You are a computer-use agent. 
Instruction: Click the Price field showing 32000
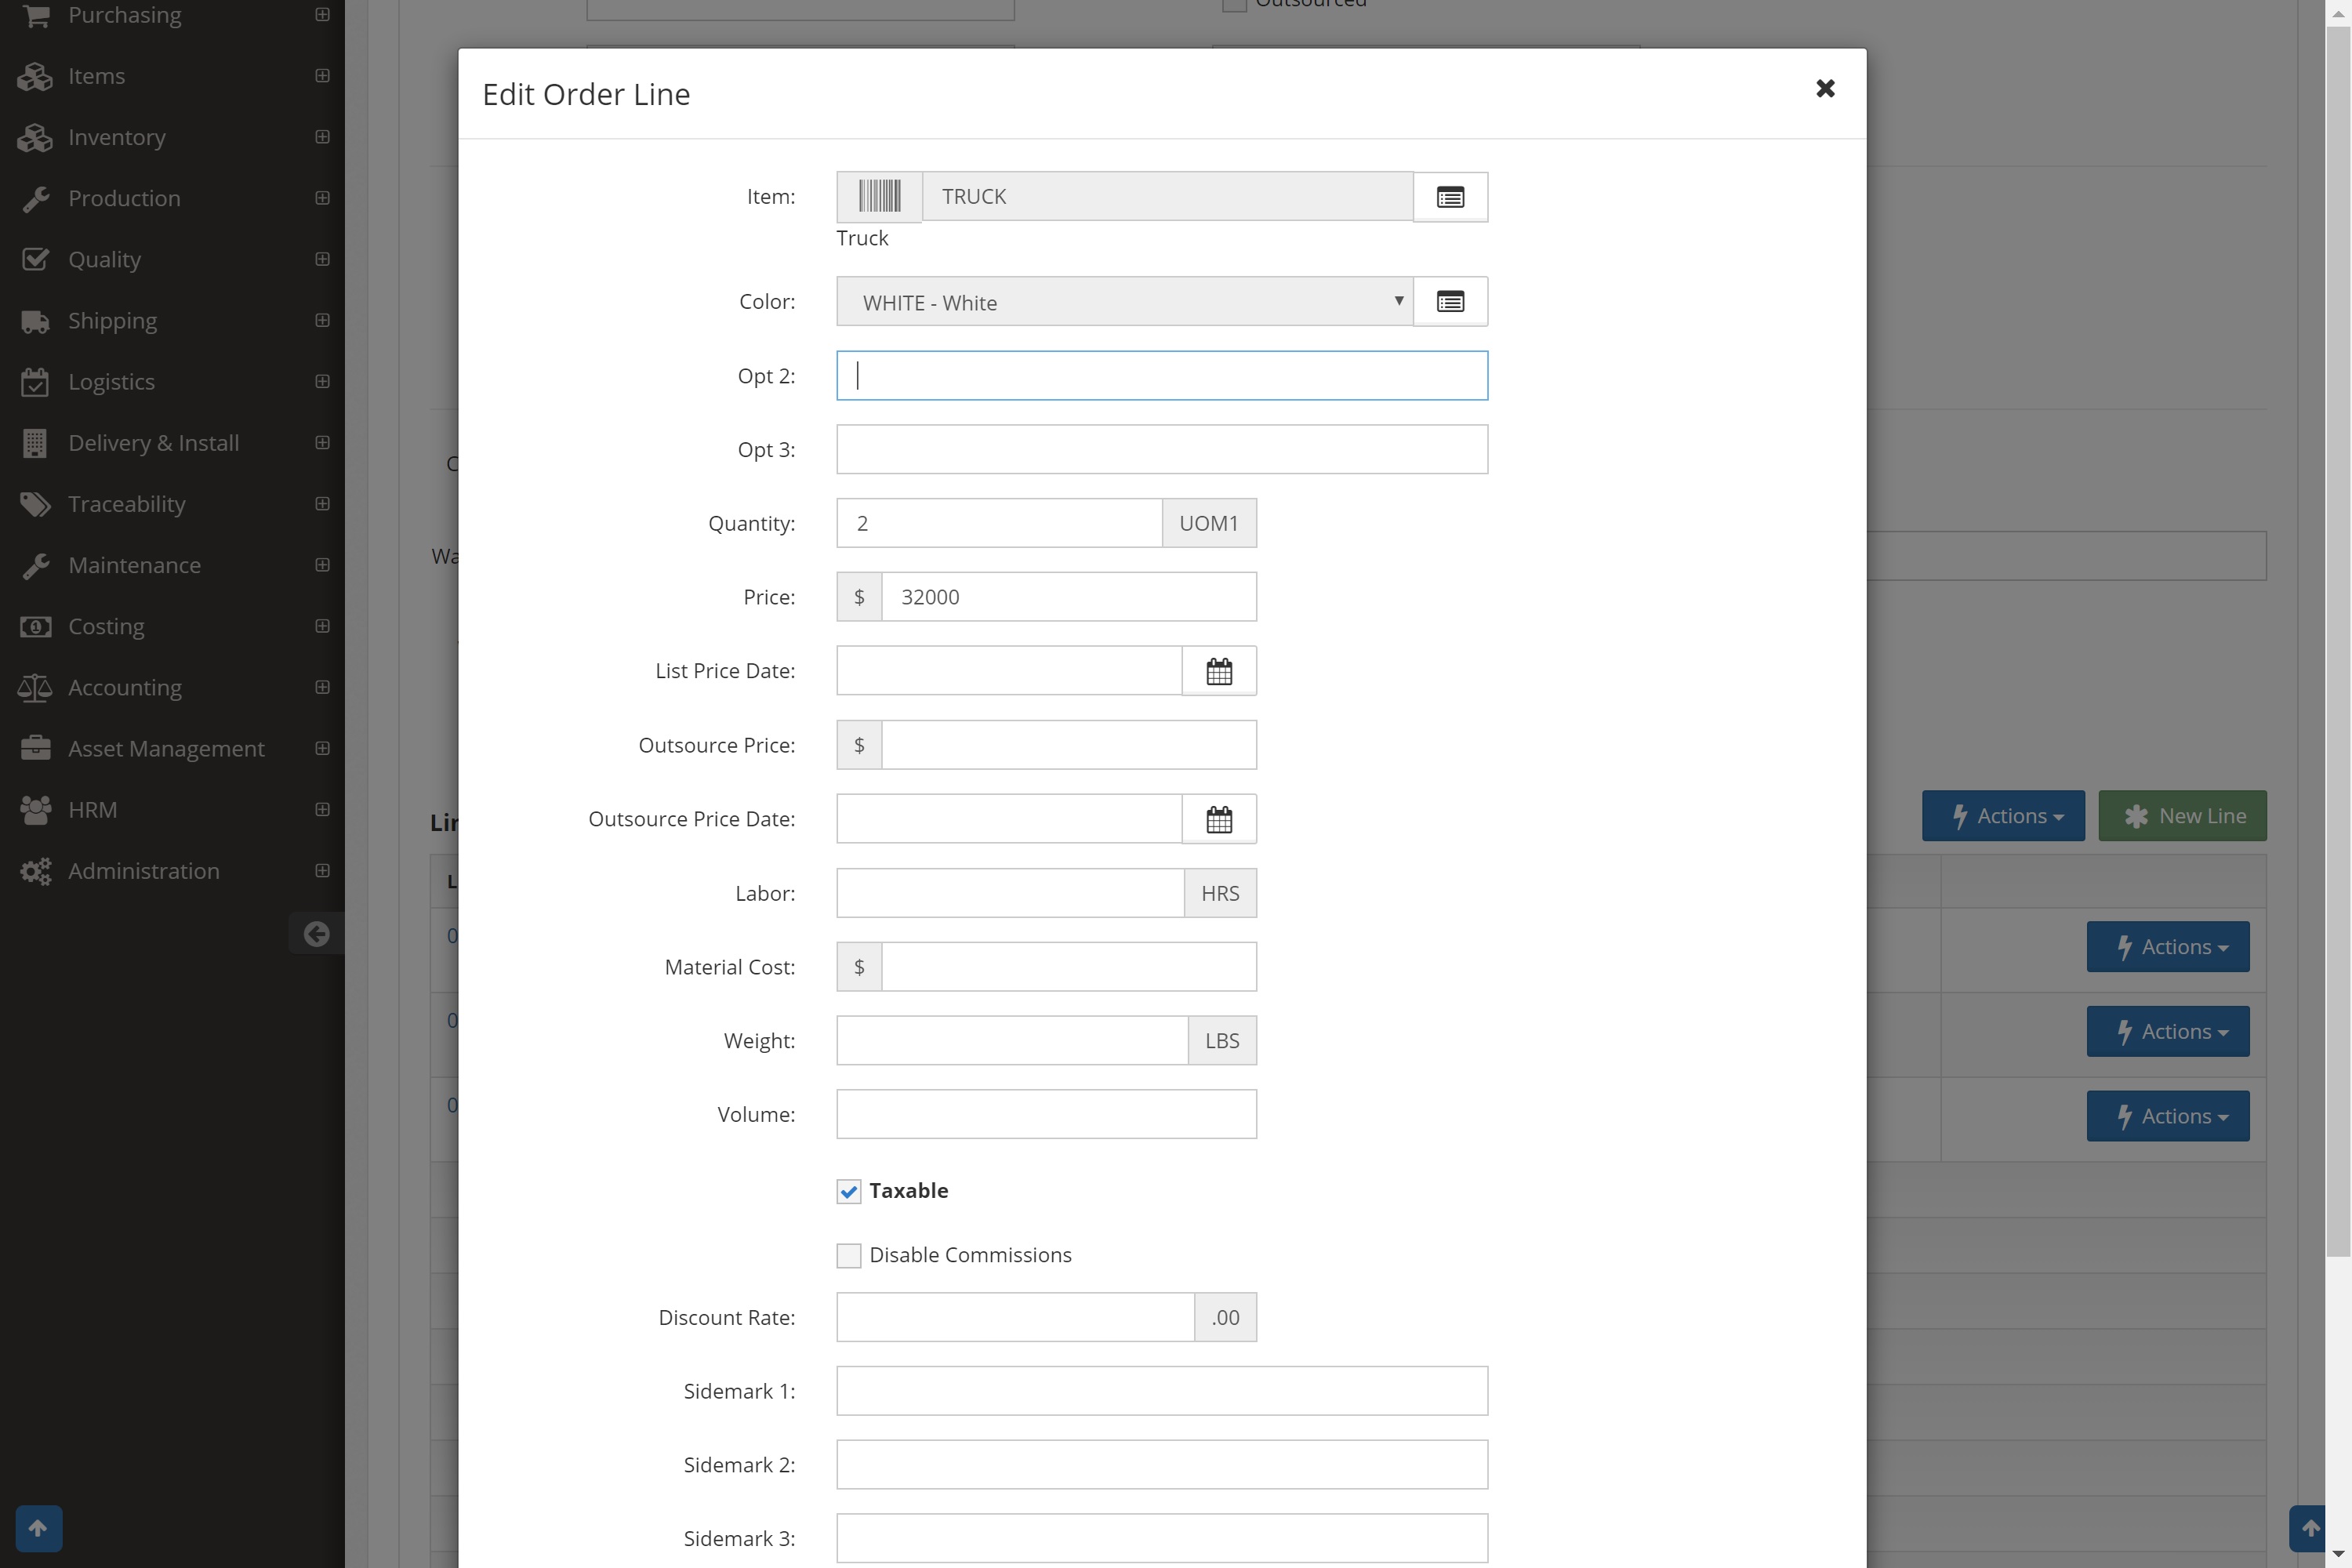coord(1069,597)
